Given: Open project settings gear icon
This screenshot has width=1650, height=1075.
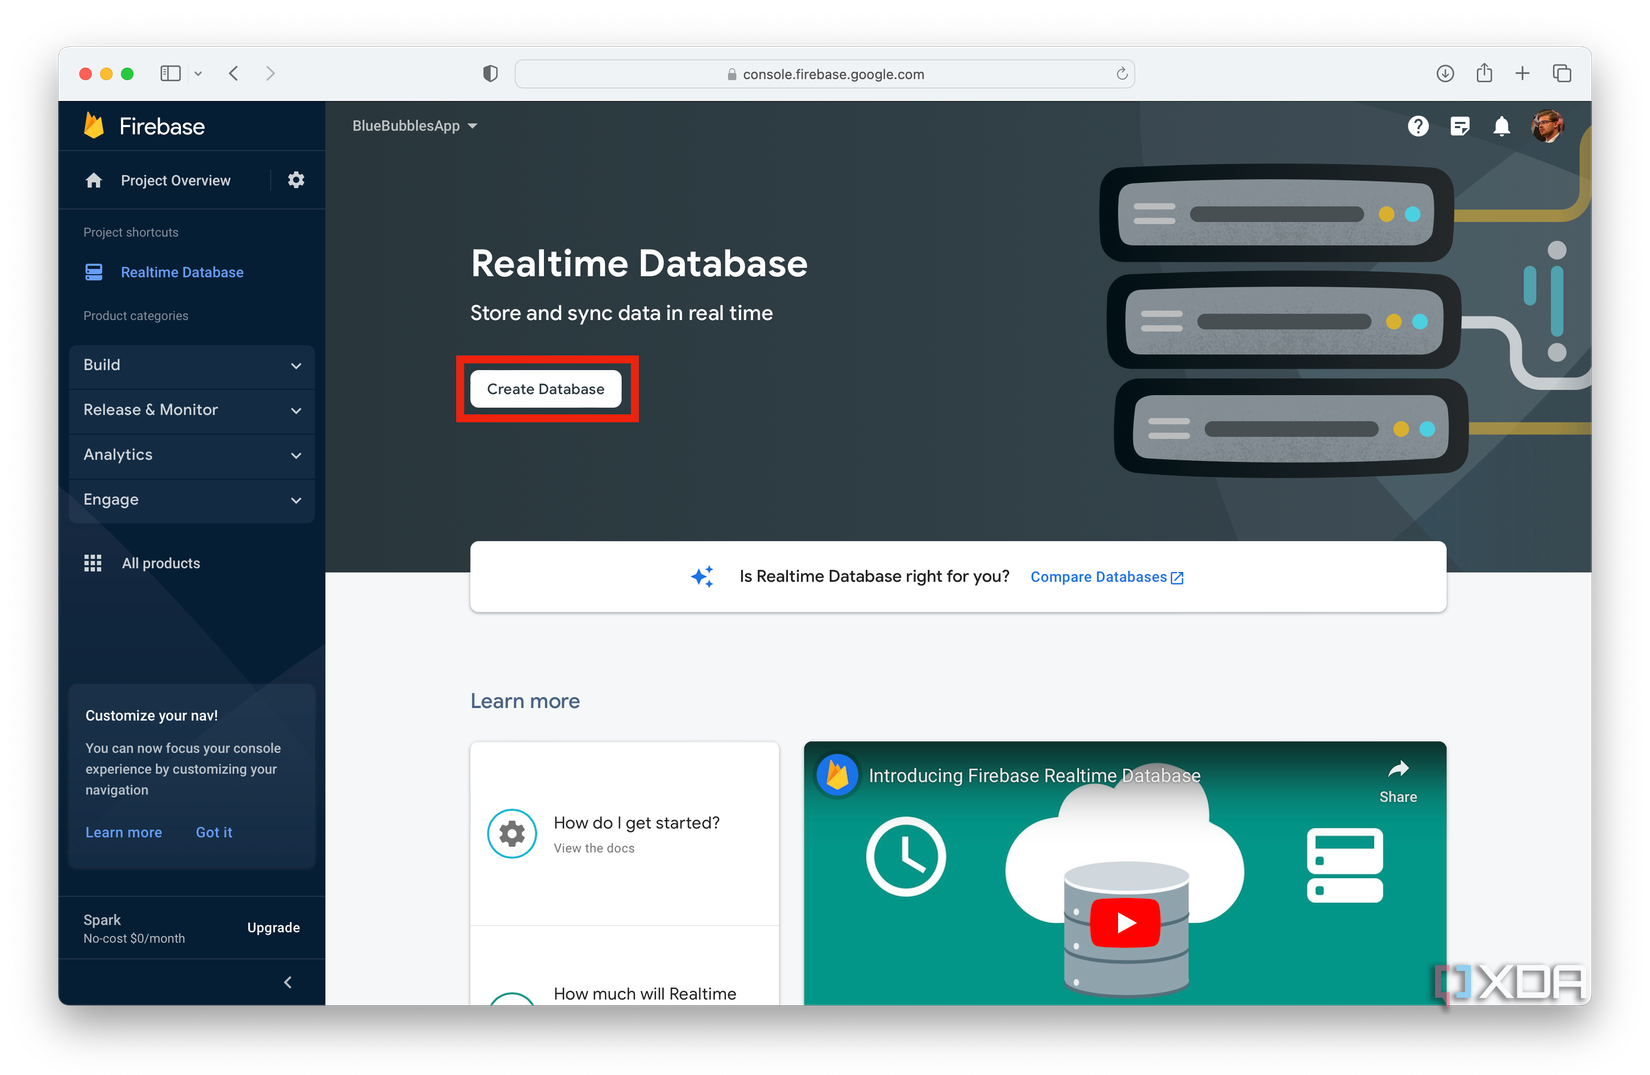Looking at the screenshot, I should pyautogui.click(x=296, y=180).
